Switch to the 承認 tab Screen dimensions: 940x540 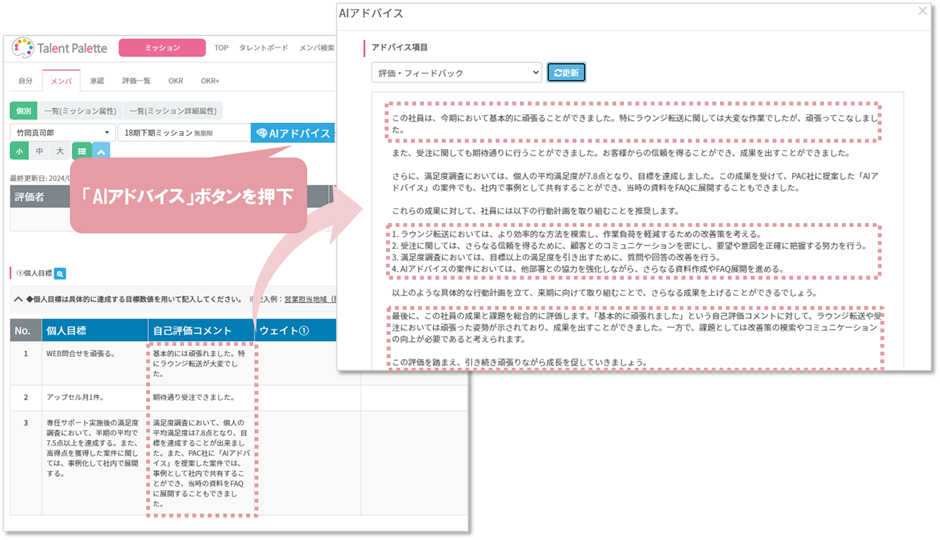pos(96,80)
